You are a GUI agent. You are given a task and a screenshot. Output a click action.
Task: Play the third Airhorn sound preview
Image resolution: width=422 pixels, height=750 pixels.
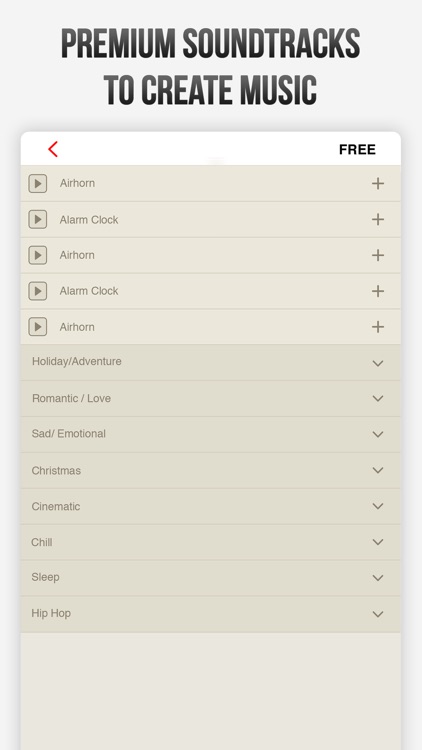pyautogui.click(x=38, y=327)
